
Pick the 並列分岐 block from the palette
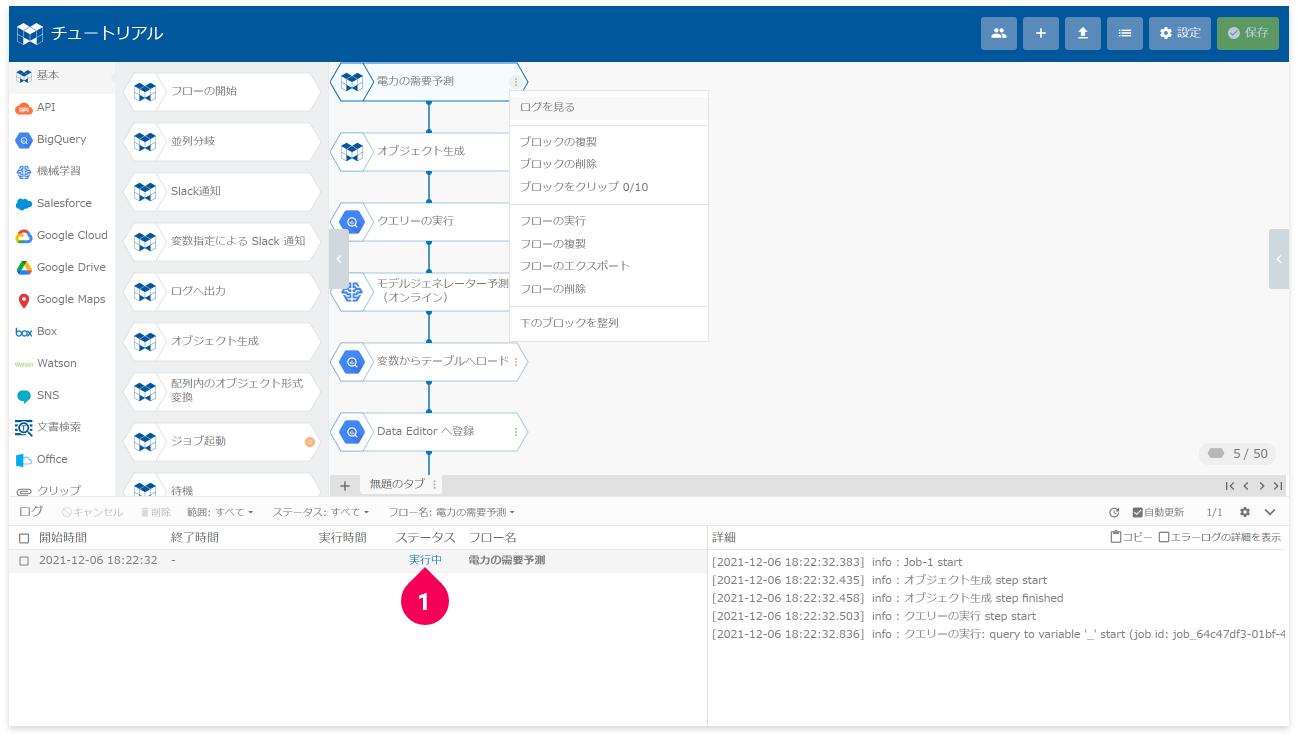click(222, 141)
